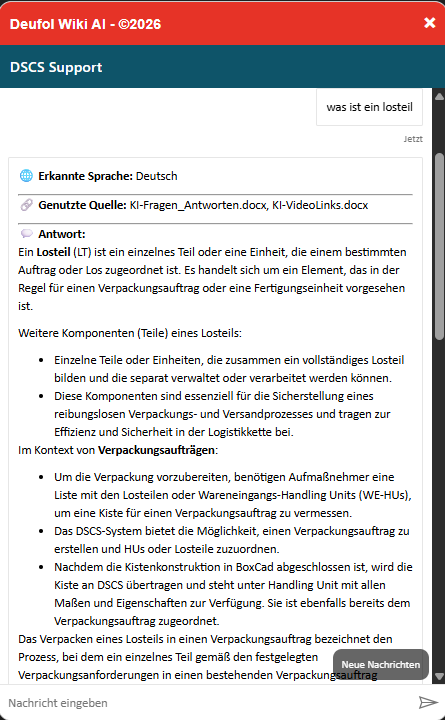Click the Neue Nachrichten button

[381, 664]
